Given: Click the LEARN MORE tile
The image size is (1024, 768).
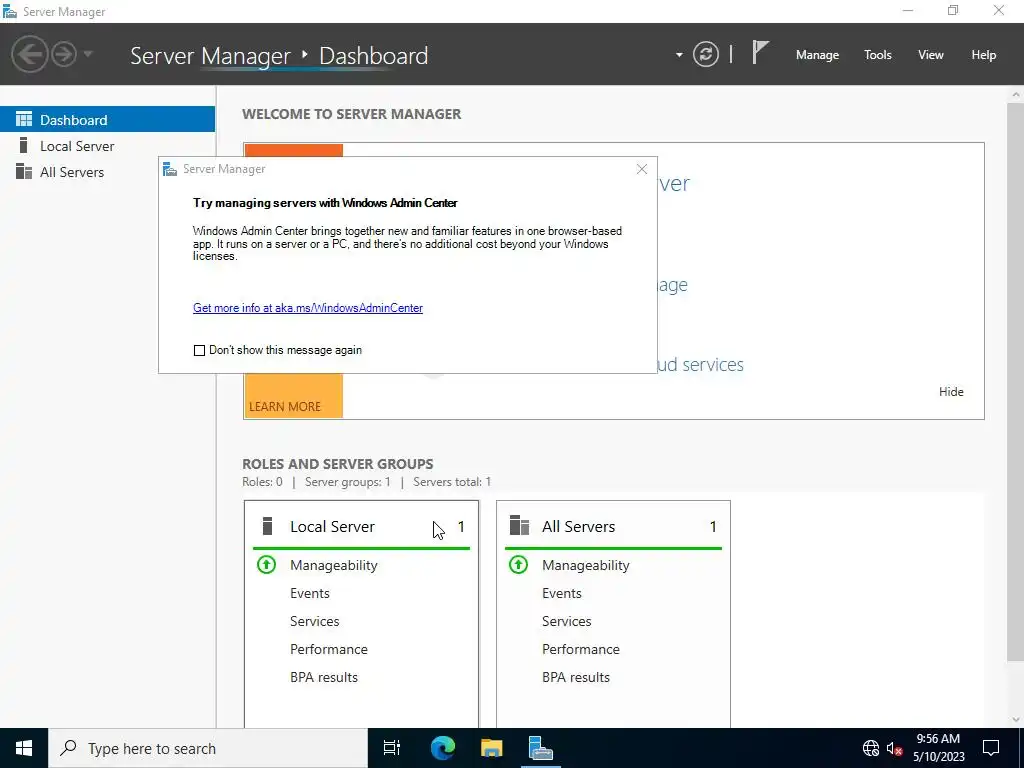Looking at the screenshot, I should click(293, 394).
